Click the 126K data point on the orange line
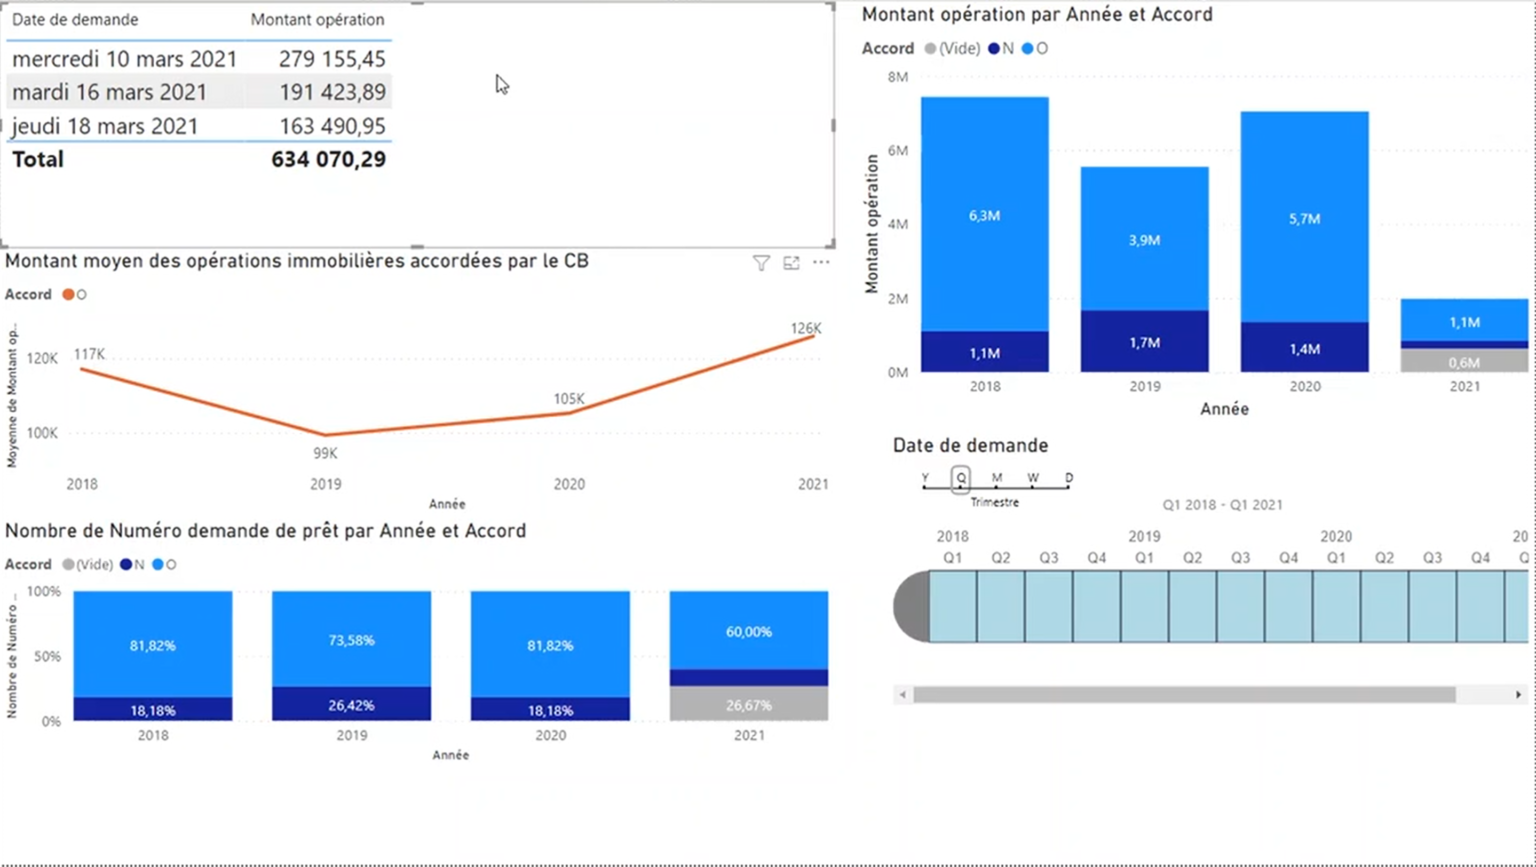Viewport: 1536px width, 867px height. [x=812, y=337]
